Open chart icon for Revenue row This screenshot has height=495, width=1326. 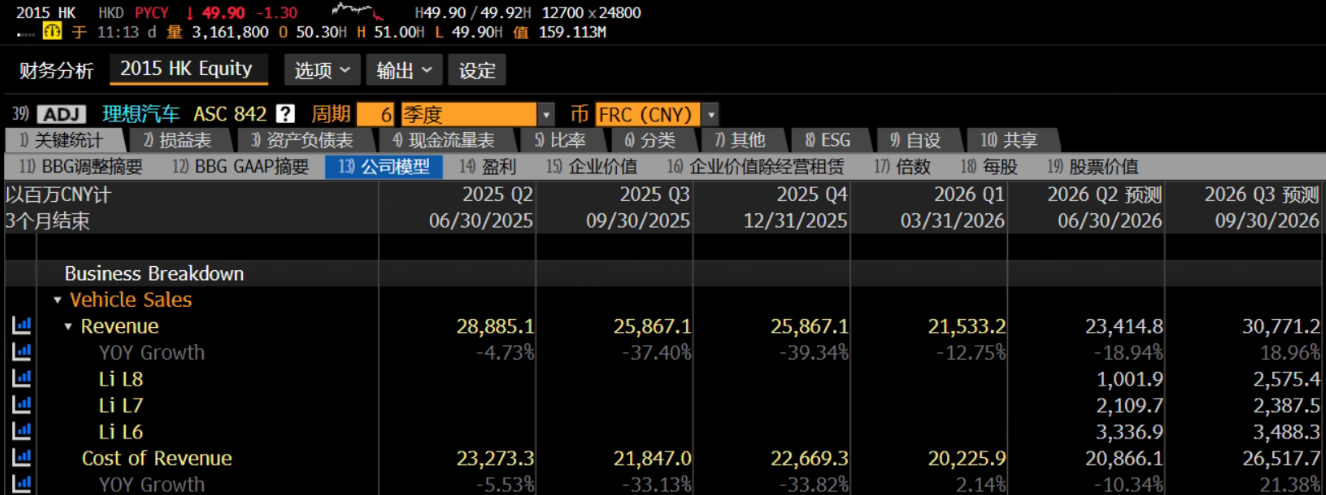coord(21,326)
